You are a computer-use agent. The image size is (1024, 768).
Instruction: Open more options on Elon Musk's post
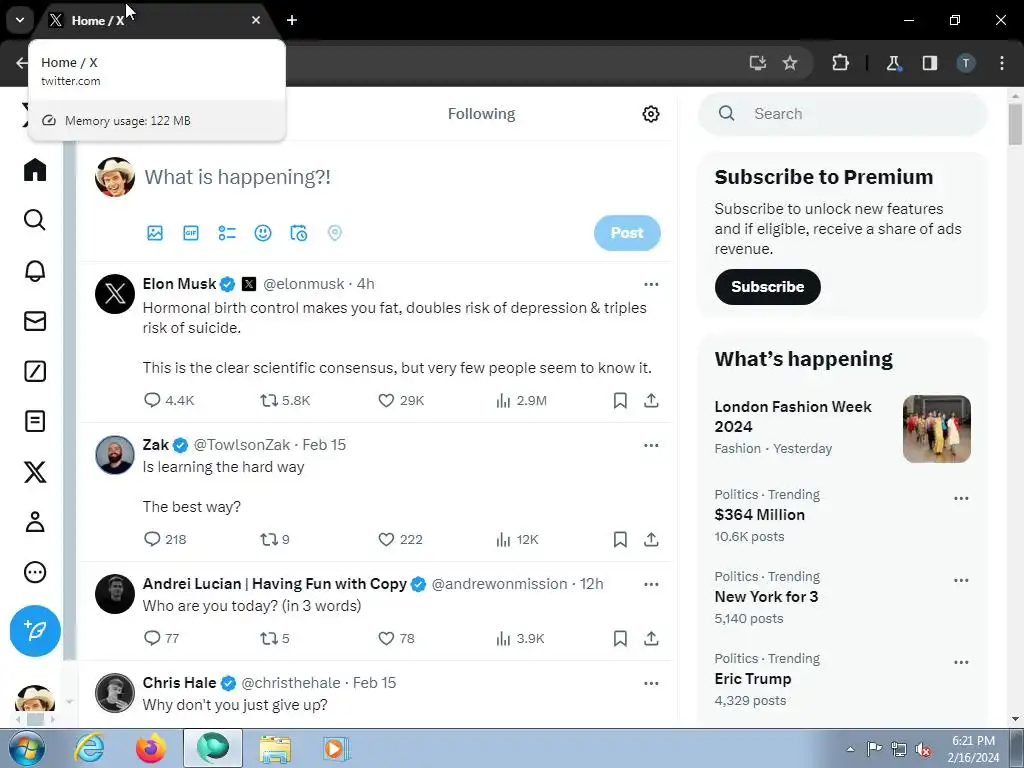coord(651,284)
